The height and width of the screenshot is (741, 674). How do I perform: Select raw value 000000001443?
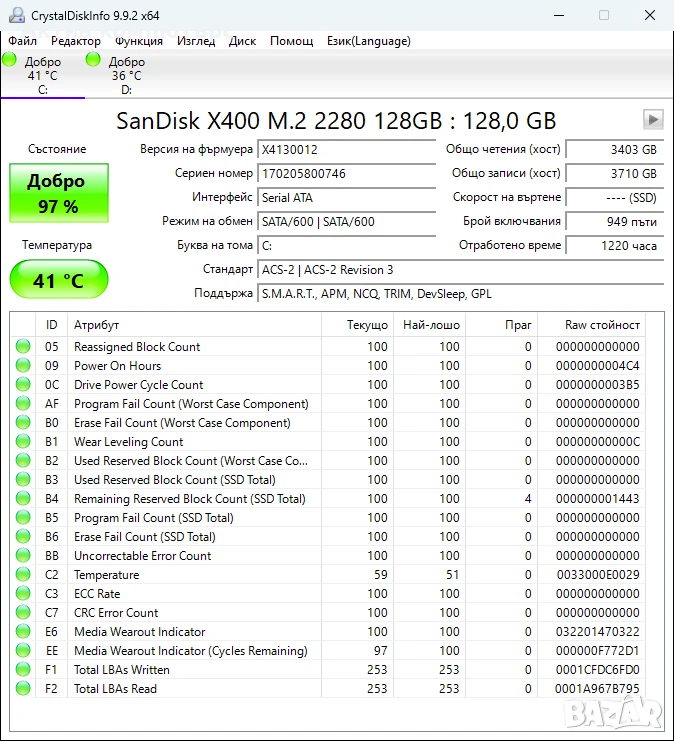(597, 499)
